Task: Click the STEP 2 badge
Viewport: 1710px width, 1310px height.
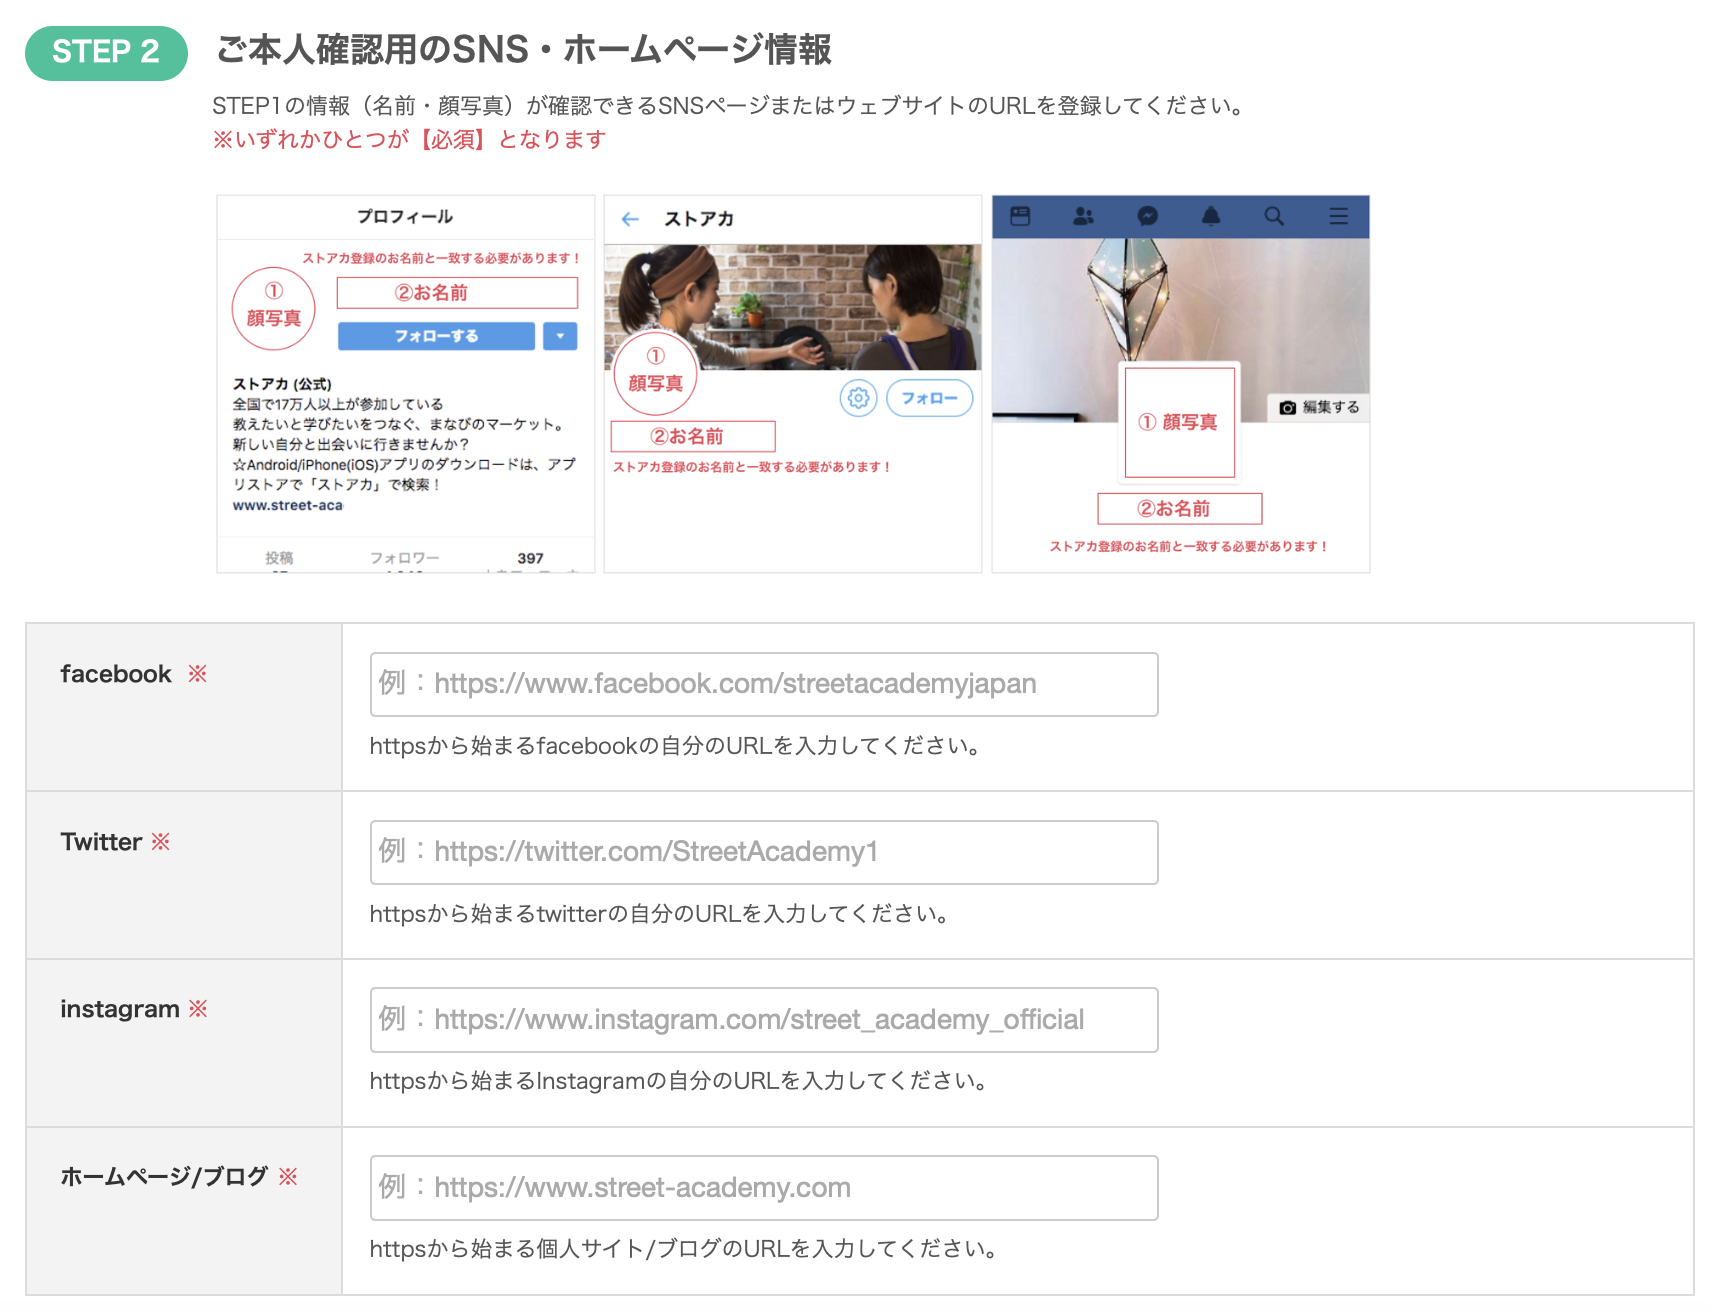Action: point(106,52)
